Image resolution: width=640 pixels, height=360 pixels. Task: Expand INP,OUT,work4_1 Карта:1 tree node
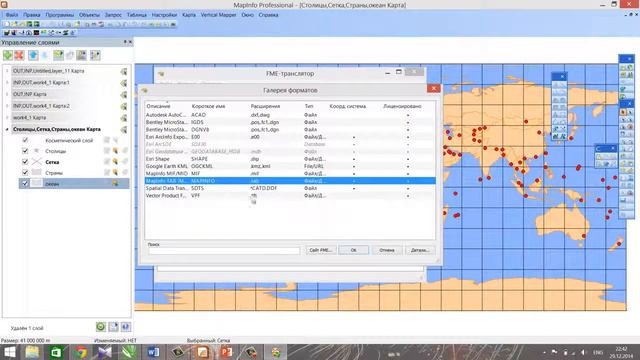click(7, 82)
